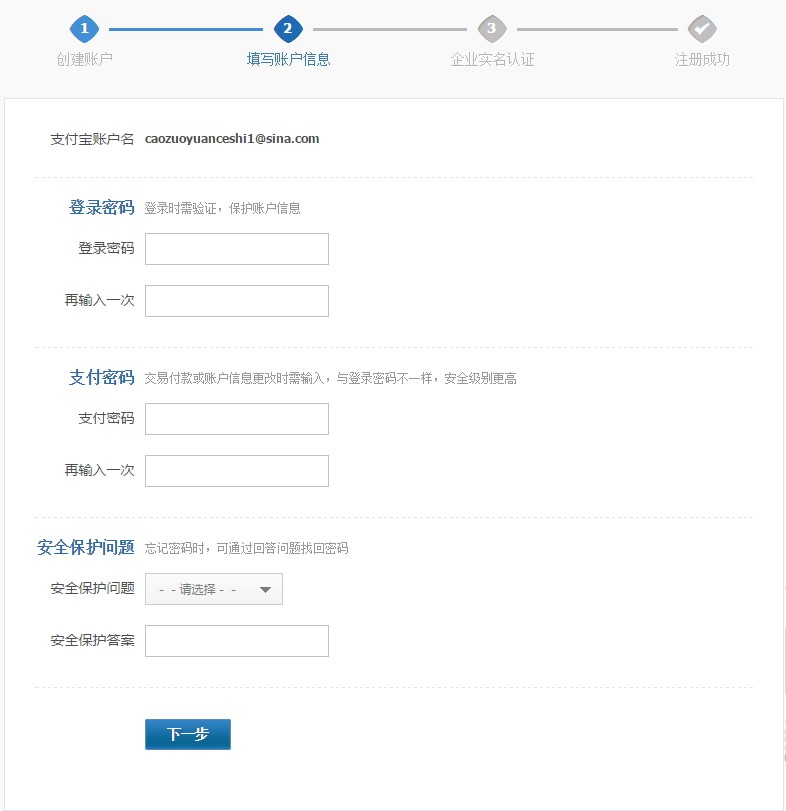The height and width of the screenshot is (811, 786).
Task: Focus the 登录密码 input box
Action: 236,249
